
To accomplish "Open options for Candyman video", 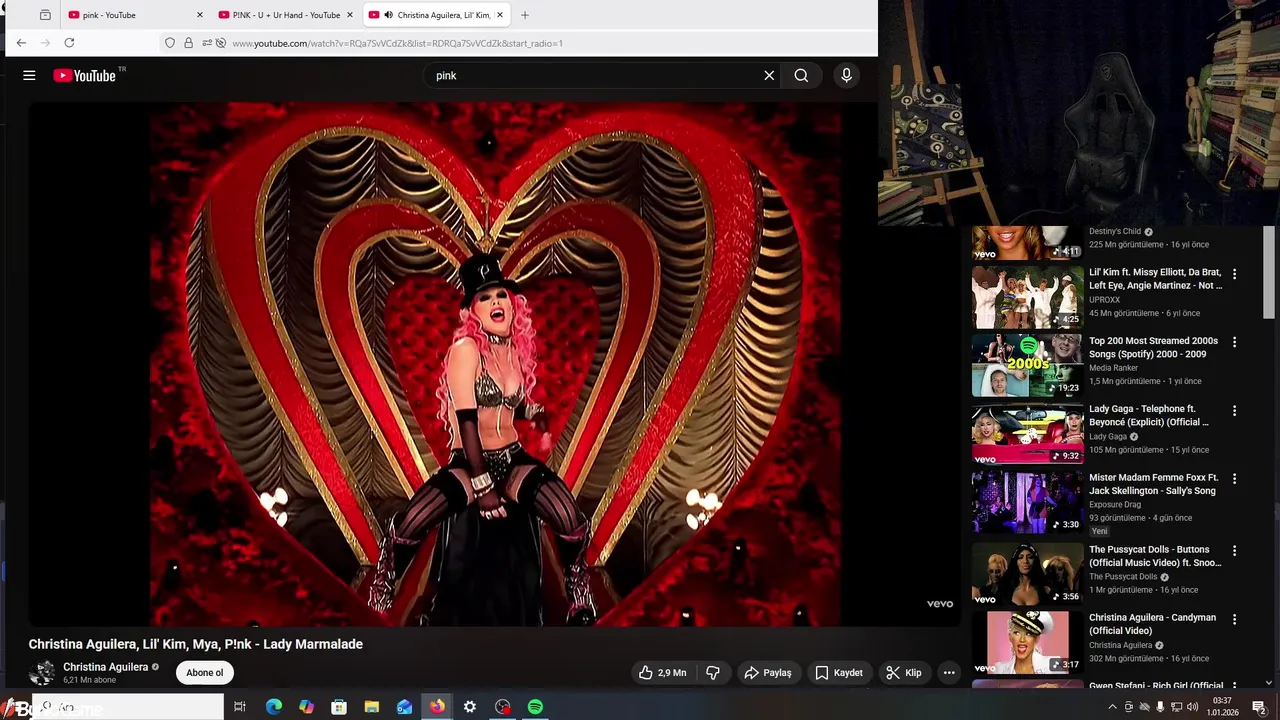I will point(1234,619).
